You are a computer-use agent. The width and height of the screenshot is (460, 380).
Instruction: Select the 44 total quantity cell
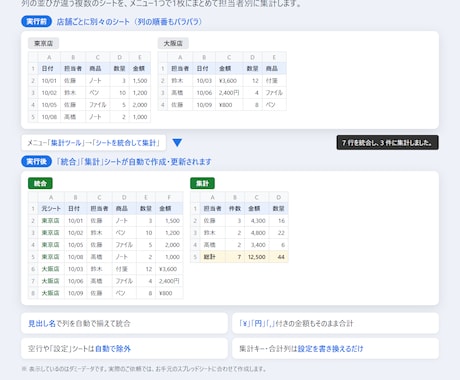(x=278, y=257)
